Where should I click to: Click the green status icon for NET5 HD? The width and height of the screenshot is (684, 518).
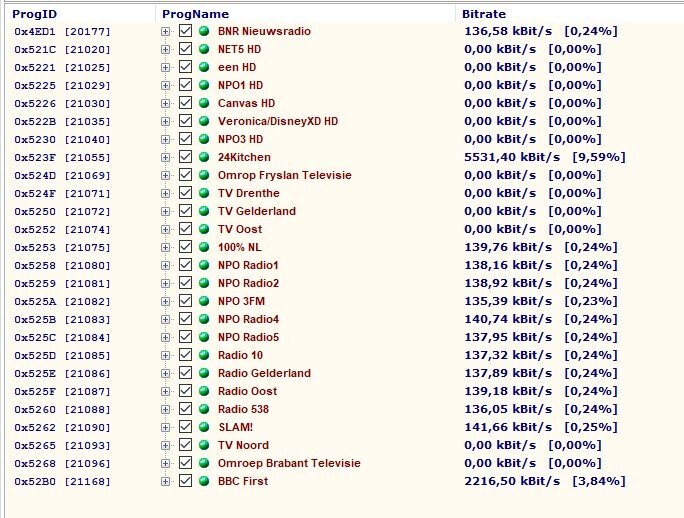coord(204,49)
